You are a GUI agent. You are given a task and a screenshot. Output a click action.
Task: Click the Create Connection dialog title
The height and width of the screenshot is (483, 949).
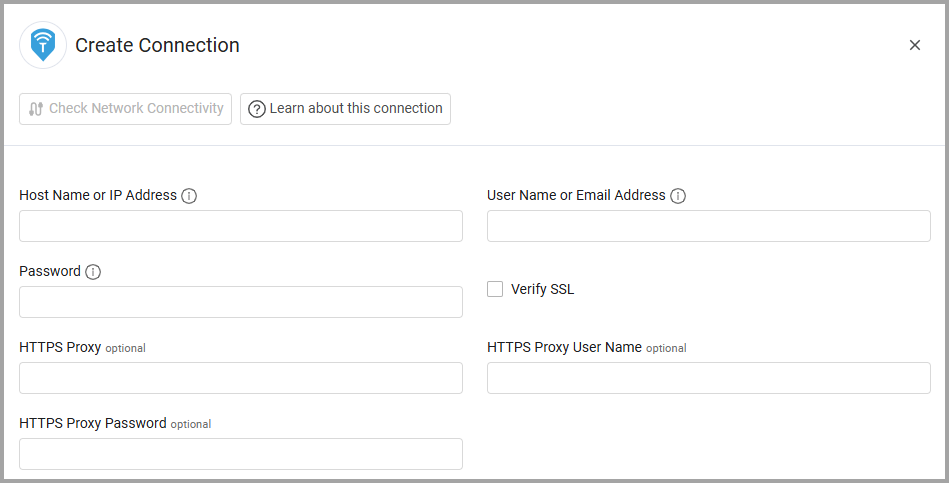tap(157, 45)
